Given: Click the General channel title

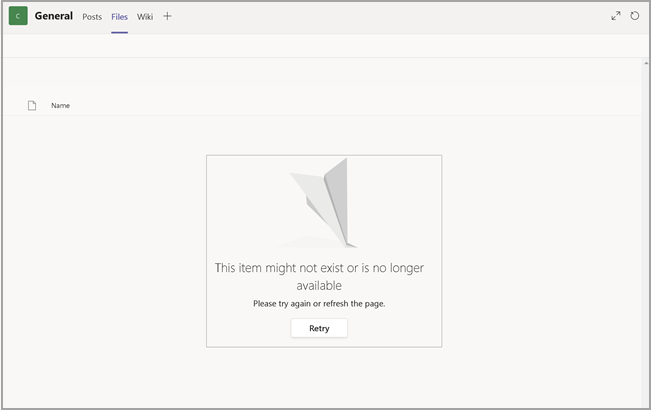Looking at the screenshot, I should tap(54, 16).
